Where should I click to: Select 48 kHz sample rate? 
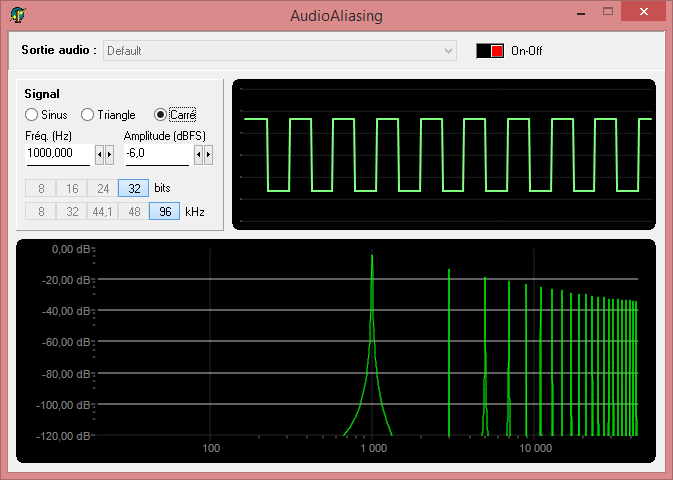(133, 211)
